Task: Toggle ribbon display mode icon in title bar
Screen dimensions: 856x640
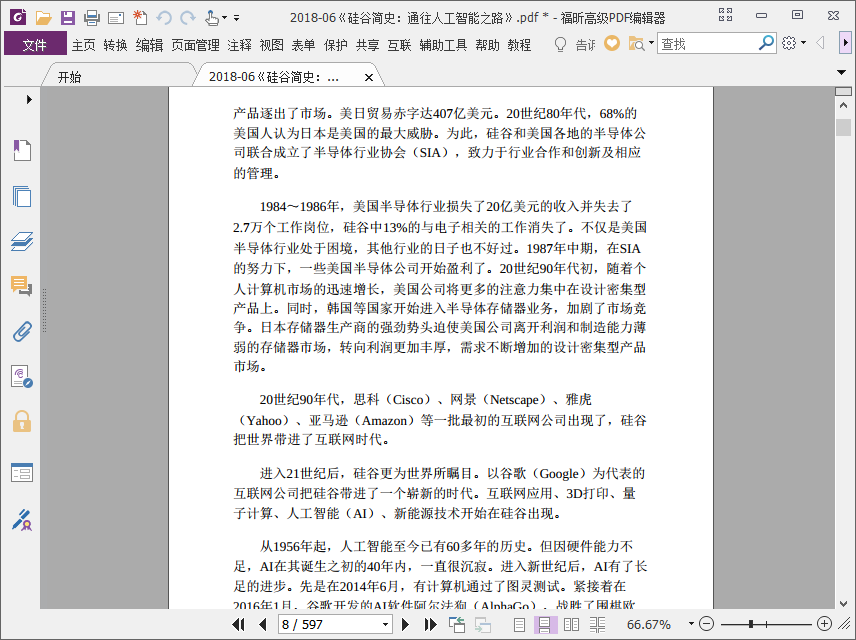Action: coord(725,15)
